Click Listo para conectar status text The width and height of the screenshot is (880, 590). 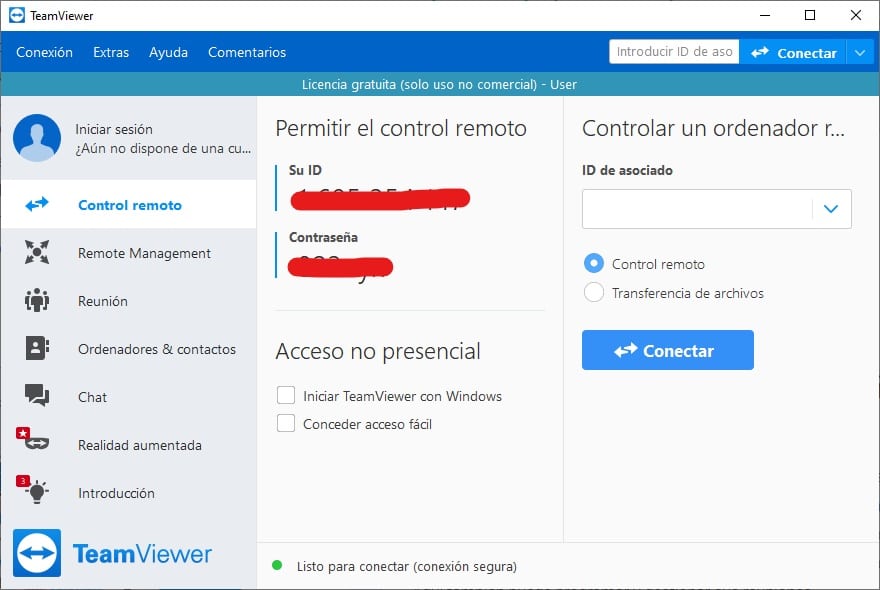(x=407, y=566)
